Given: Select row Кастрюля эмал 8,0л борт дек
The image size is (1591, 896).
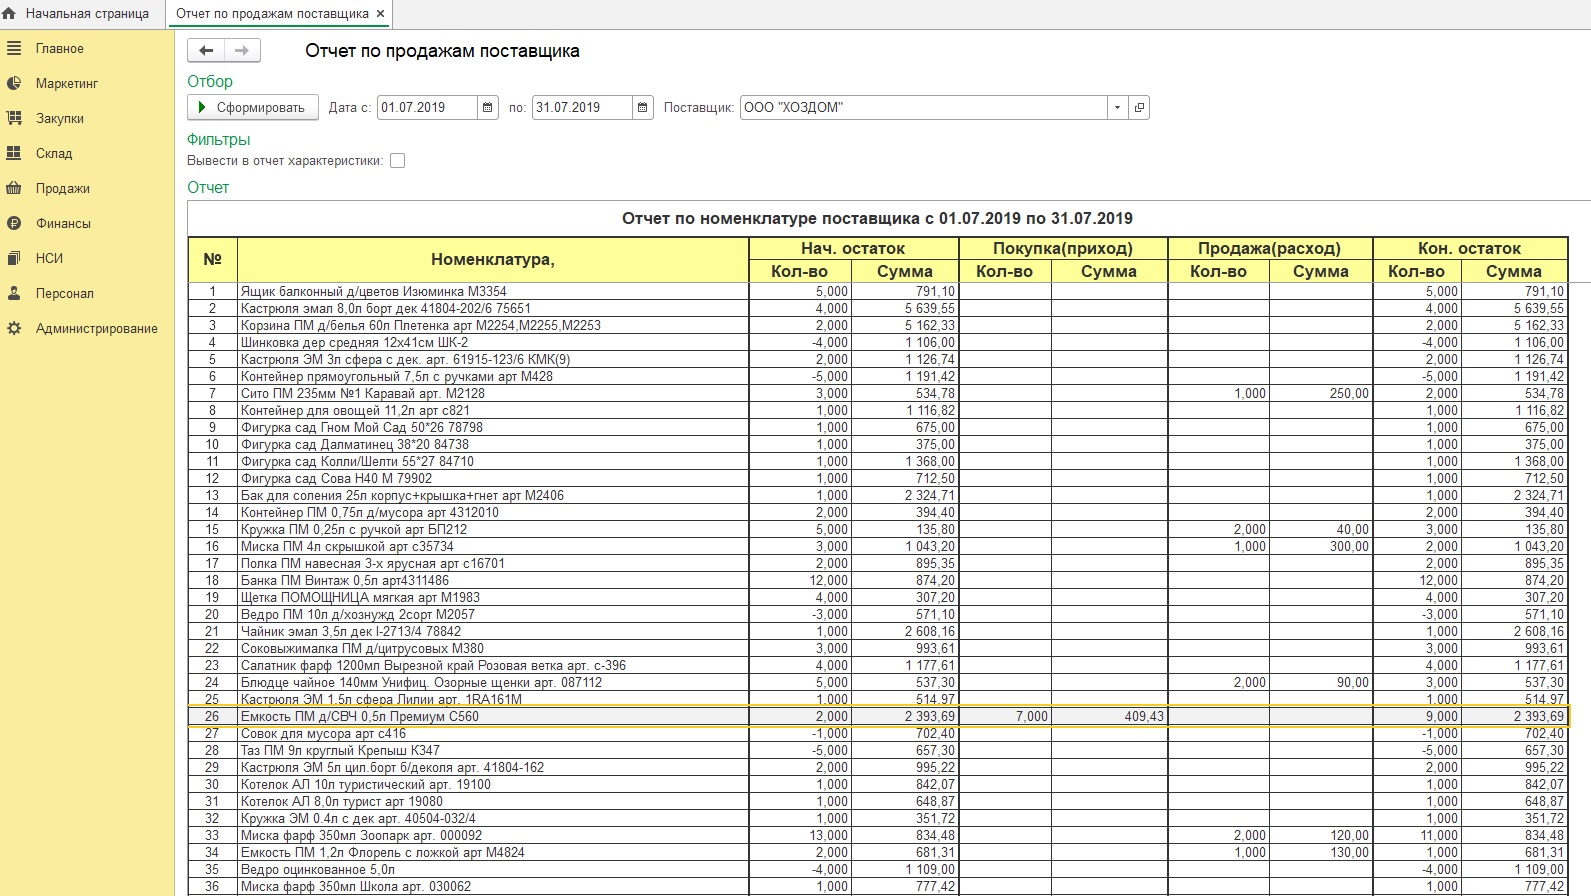Looking at the screenshot, I should pos(878,308).
